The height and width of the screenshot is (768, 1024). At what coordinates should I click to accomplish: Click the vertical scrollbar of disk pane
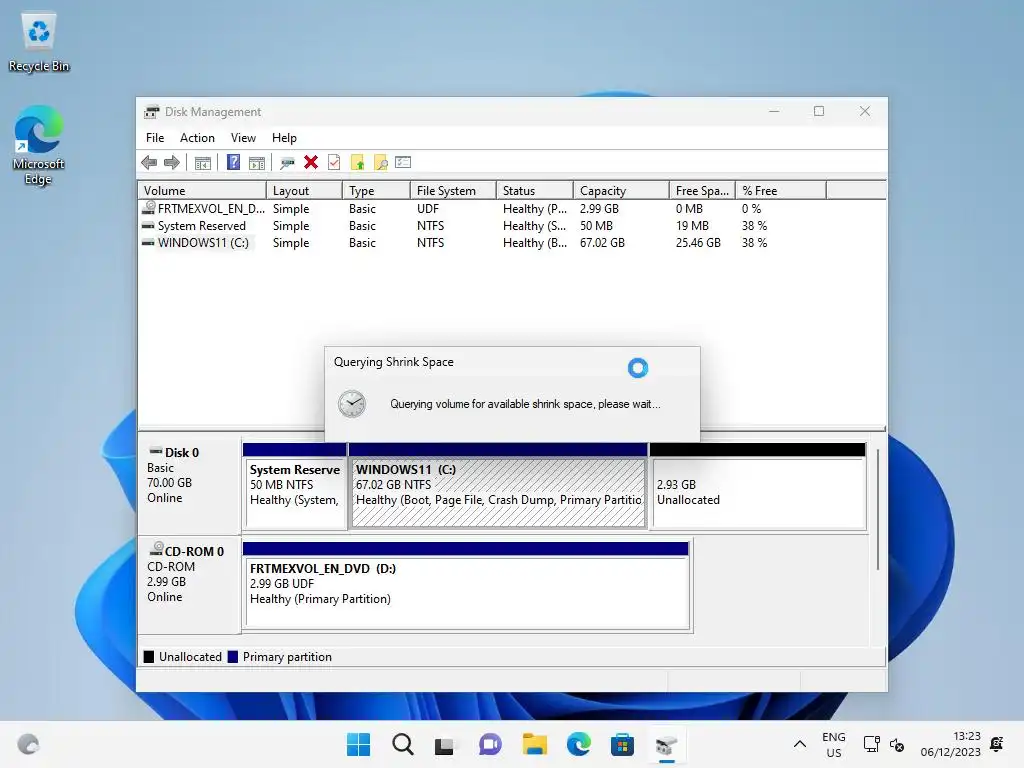[x=878, y=509]
